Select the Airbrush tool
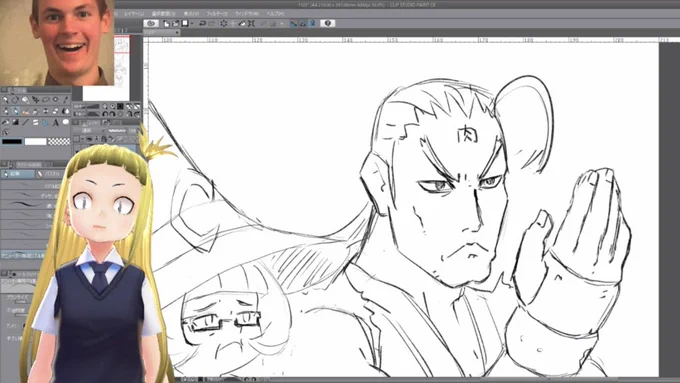Screen dimensions: 680x383 click(x=36, y=111)
